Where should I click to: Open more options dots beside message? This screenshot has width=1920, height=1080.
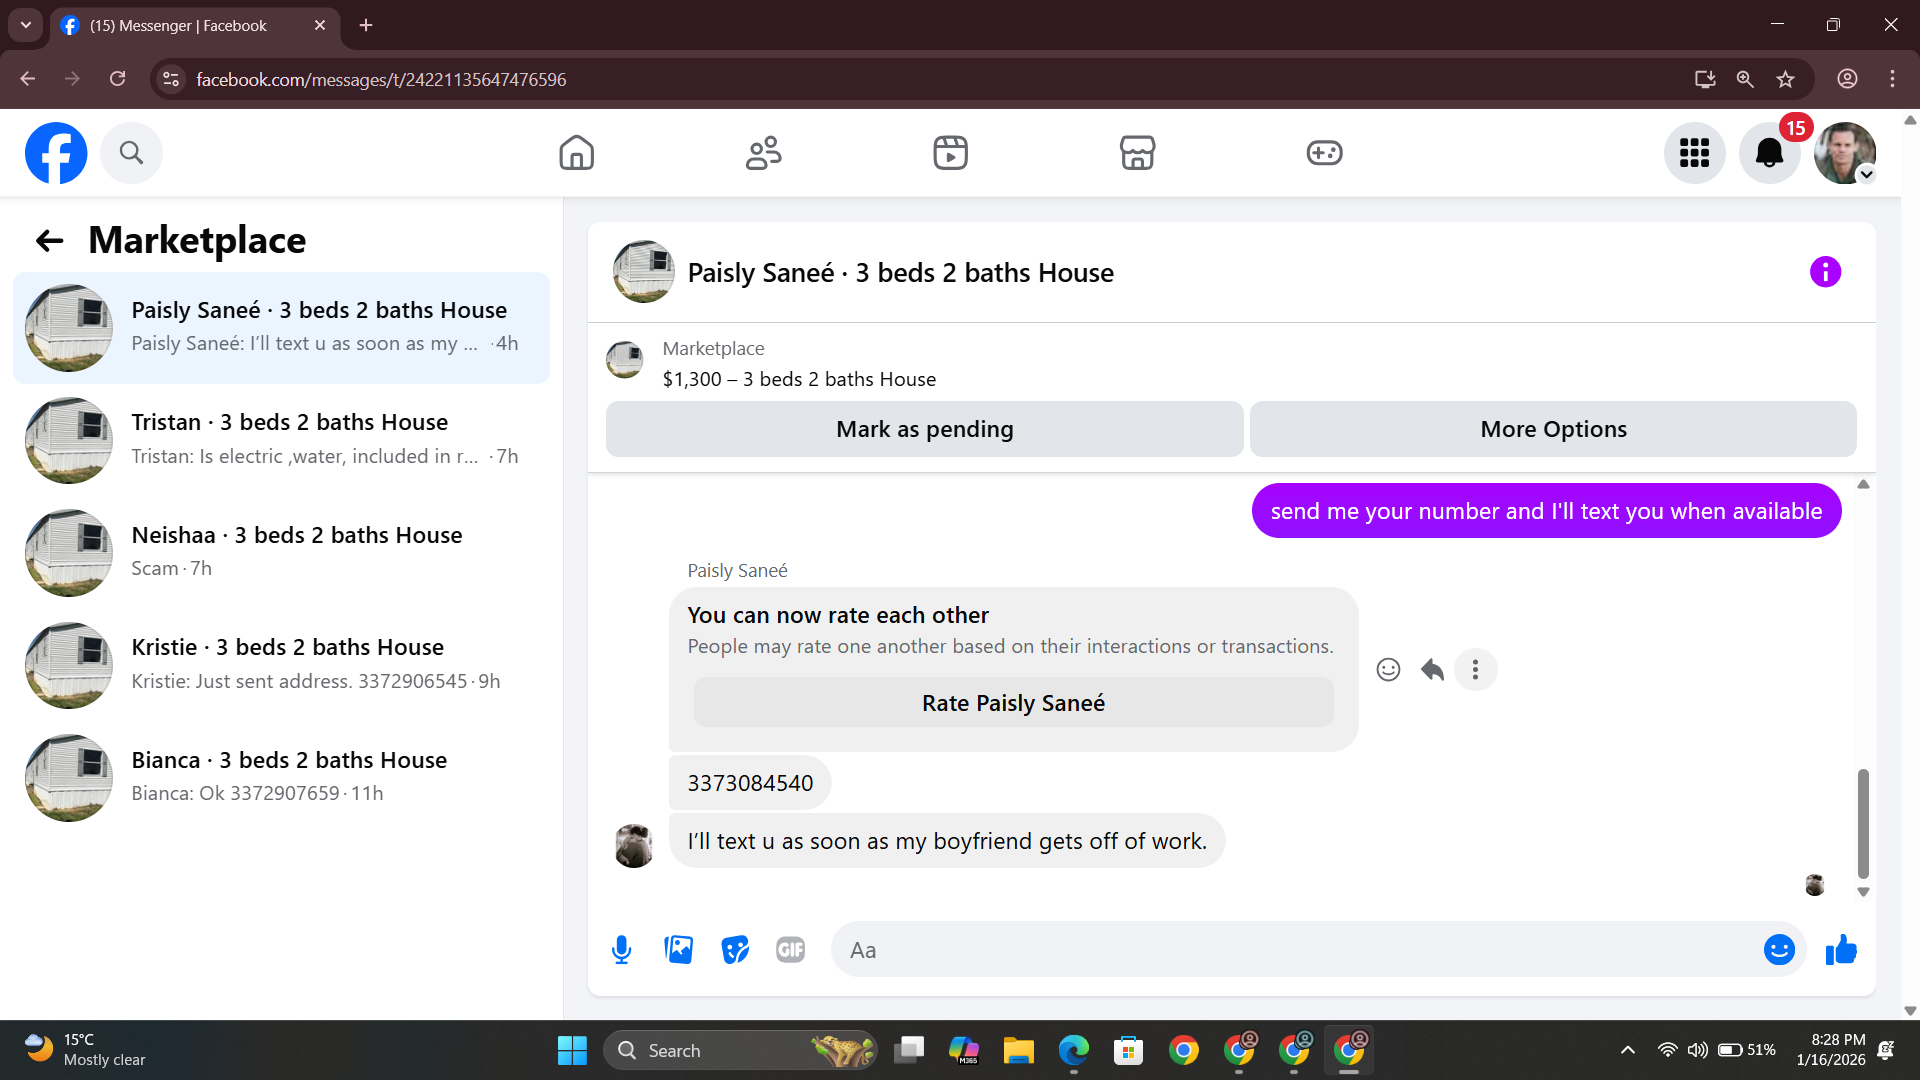(1475, 670)
